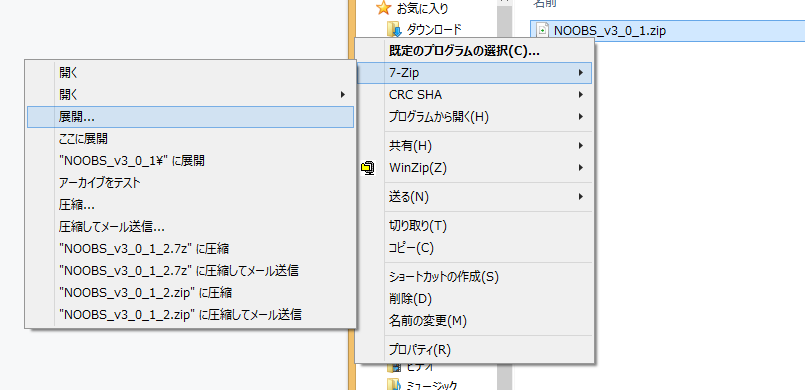Click the Downloads folder icon
The image size is (805, 390).
[x=393, y=29]
